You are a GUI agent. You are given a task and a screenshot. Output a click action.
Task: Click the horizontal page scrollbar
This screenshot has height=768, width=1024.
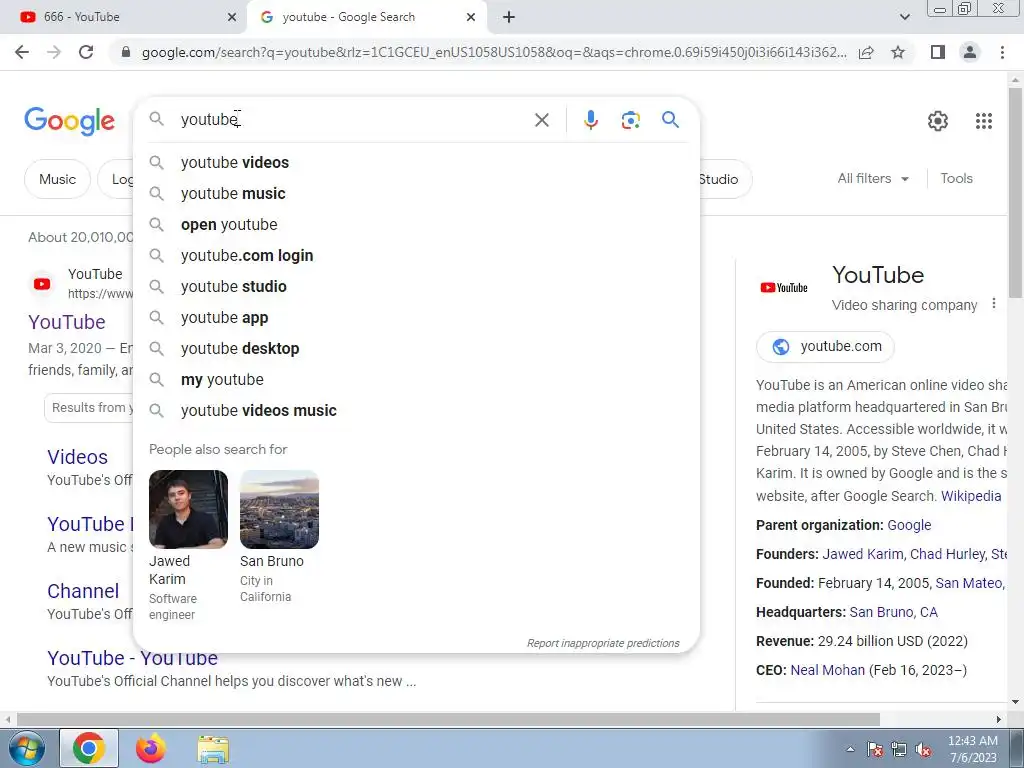(x=448, y=719)
